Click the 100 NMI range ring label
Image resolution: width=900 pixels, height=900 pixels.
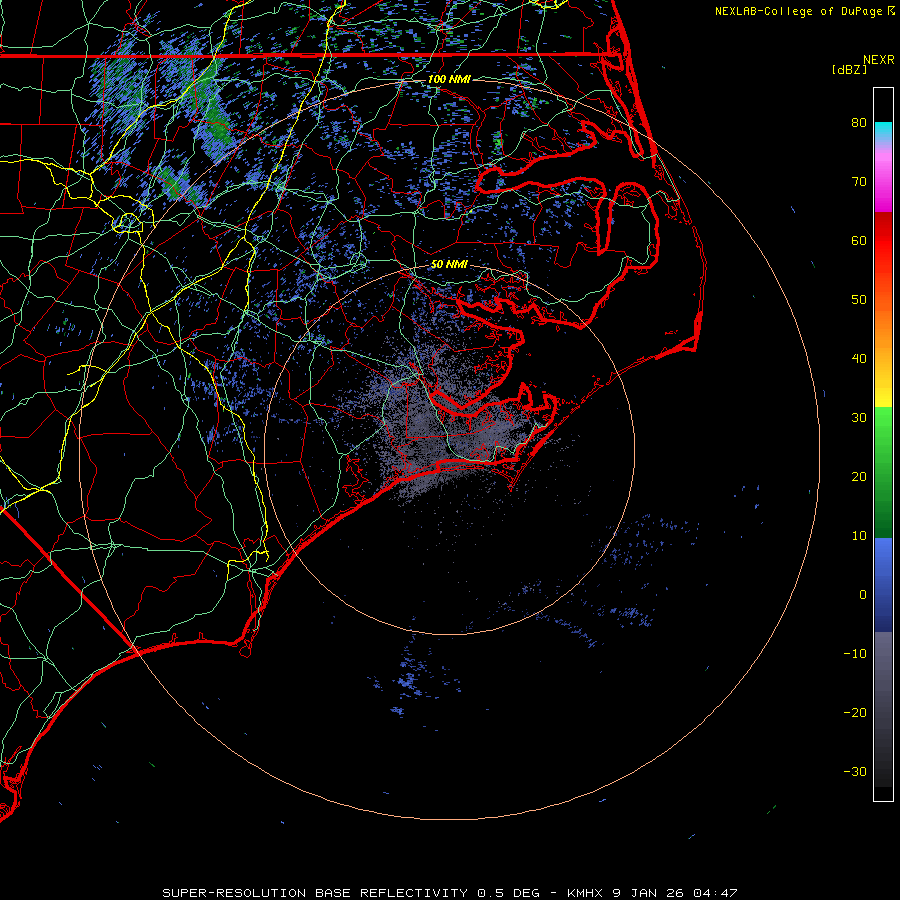(x=449, y=79)
